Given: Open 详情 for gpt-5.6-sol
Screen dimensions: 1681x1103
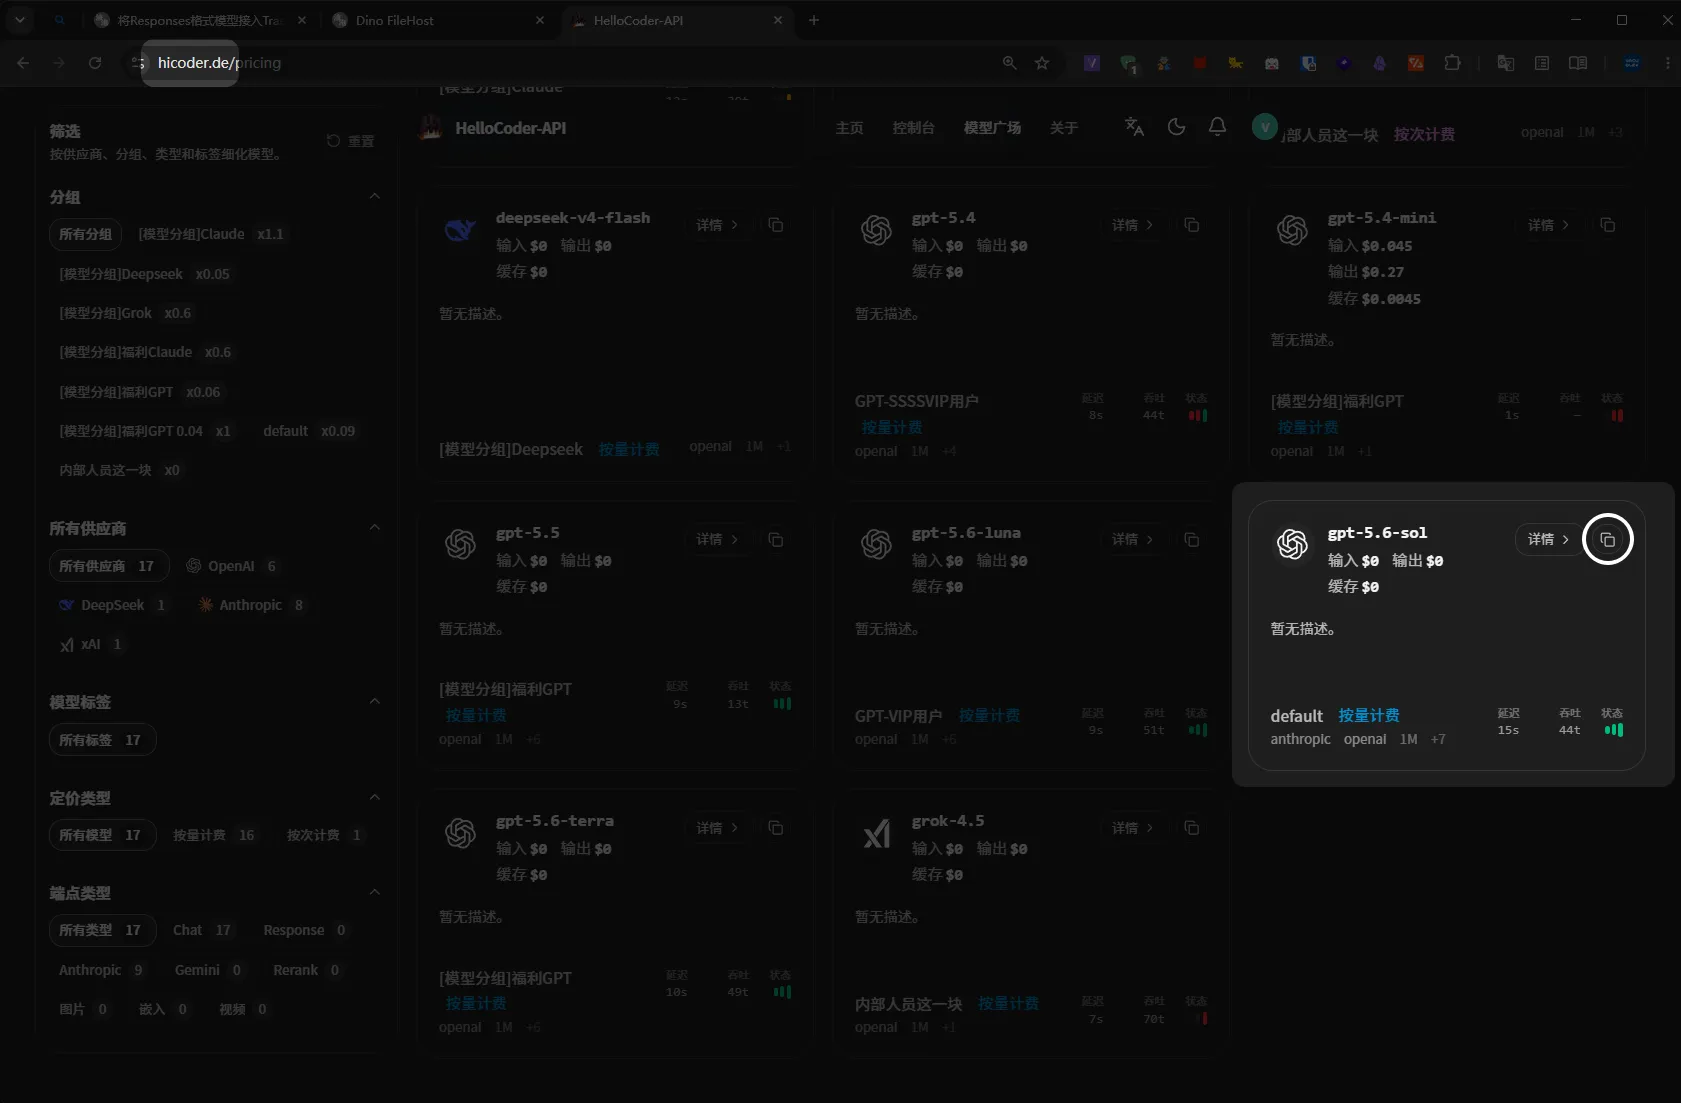Looking at the screenshot, I should click(1548, 539).
